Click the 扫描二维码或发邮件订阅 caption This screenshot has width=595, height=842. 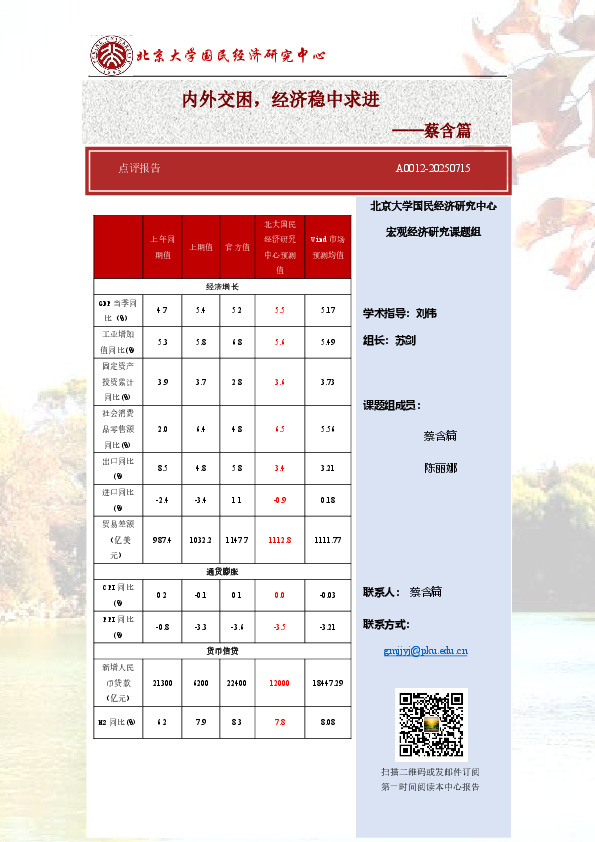coord(430,772)
